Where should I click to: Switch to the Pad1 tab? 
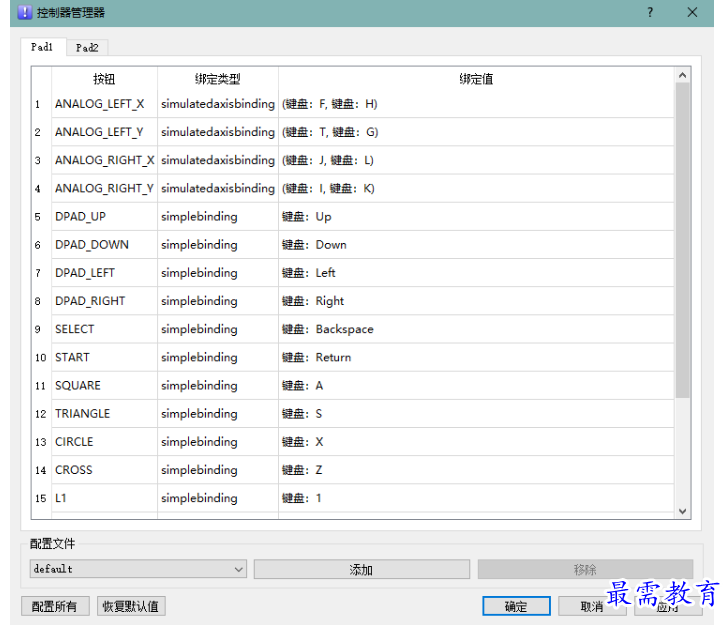click(x=42, y=47)
